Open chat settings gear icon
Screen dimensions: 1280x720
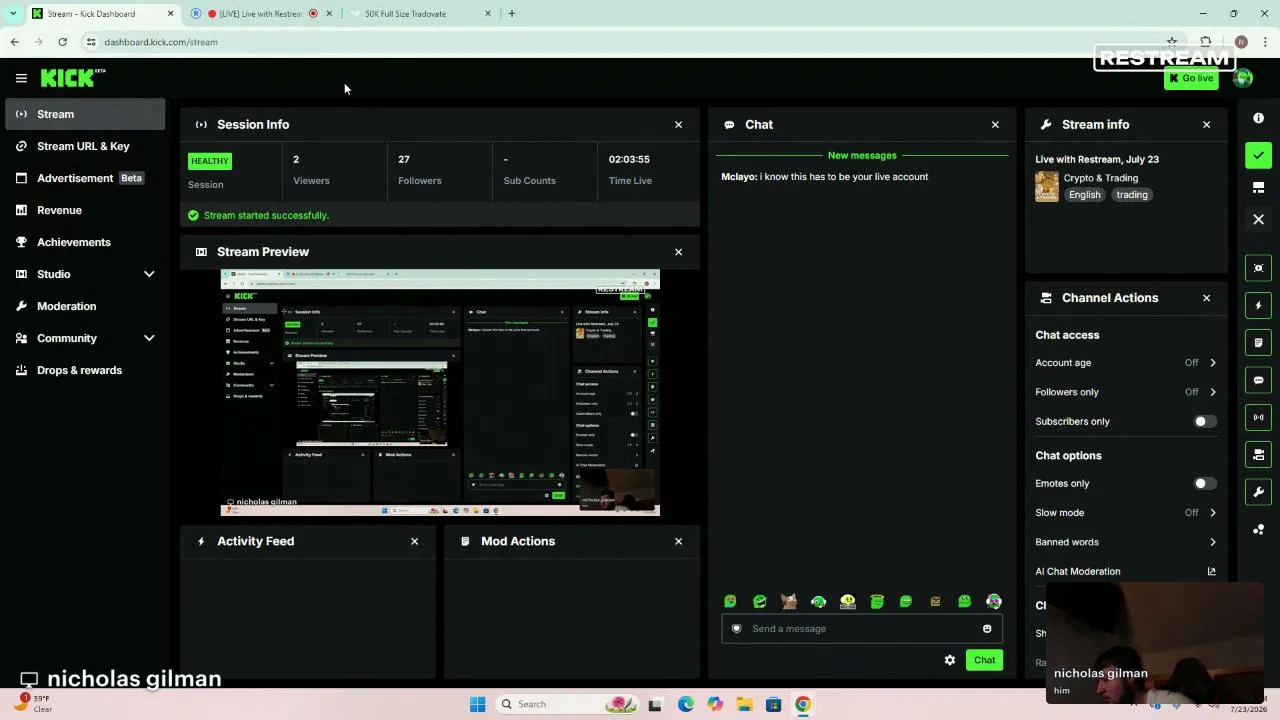pos(950,660)
